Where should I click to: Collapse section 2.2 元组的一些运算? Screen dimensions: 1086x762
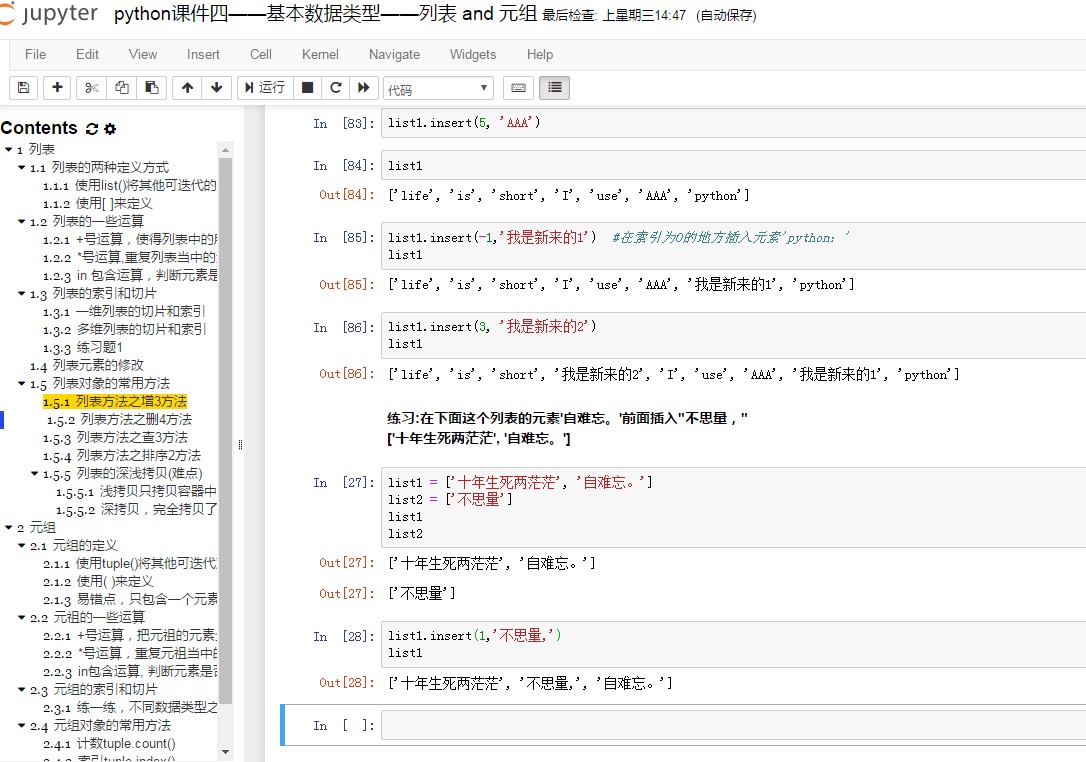click(21, 618)
